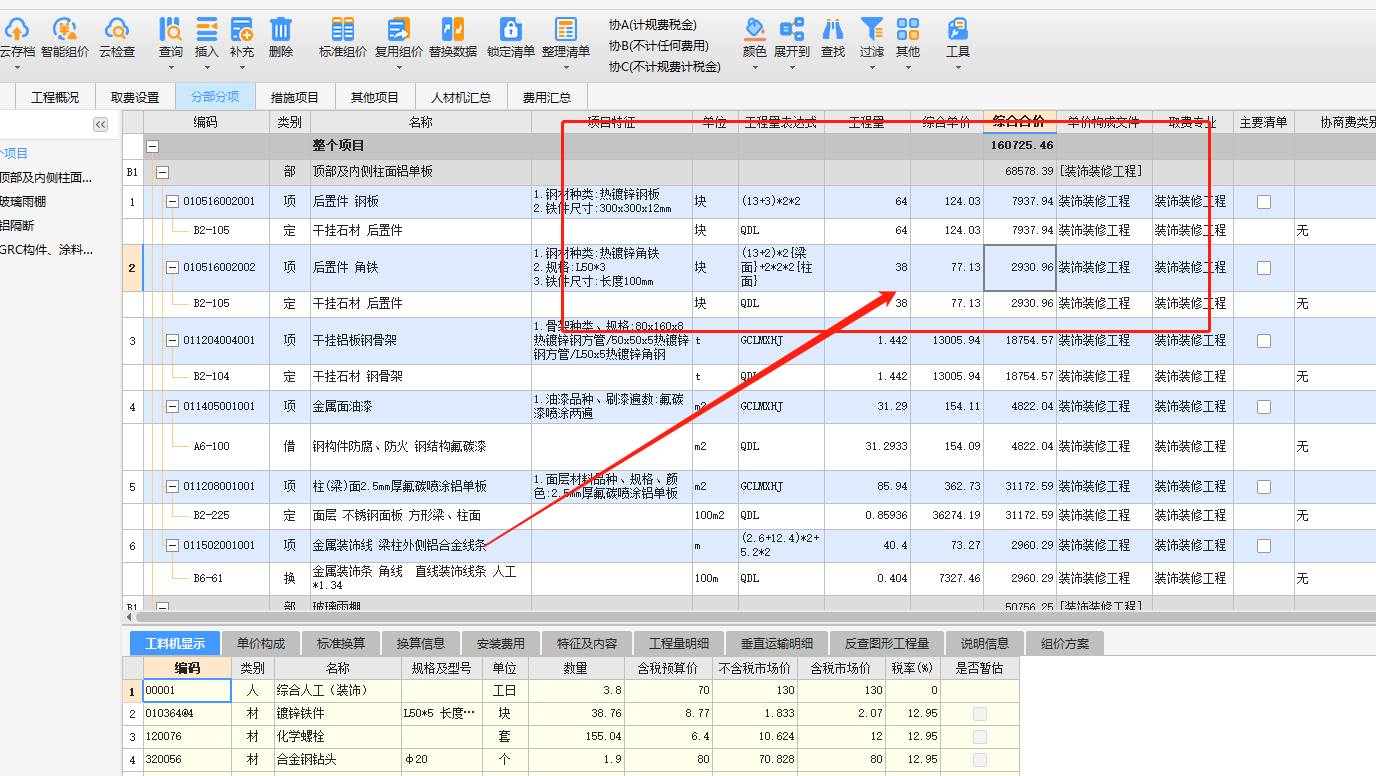The height and width of the screenshot is (776, 1376).
Task: Select 铝隔断 in left tree
Action: click(x=16, y=226)
